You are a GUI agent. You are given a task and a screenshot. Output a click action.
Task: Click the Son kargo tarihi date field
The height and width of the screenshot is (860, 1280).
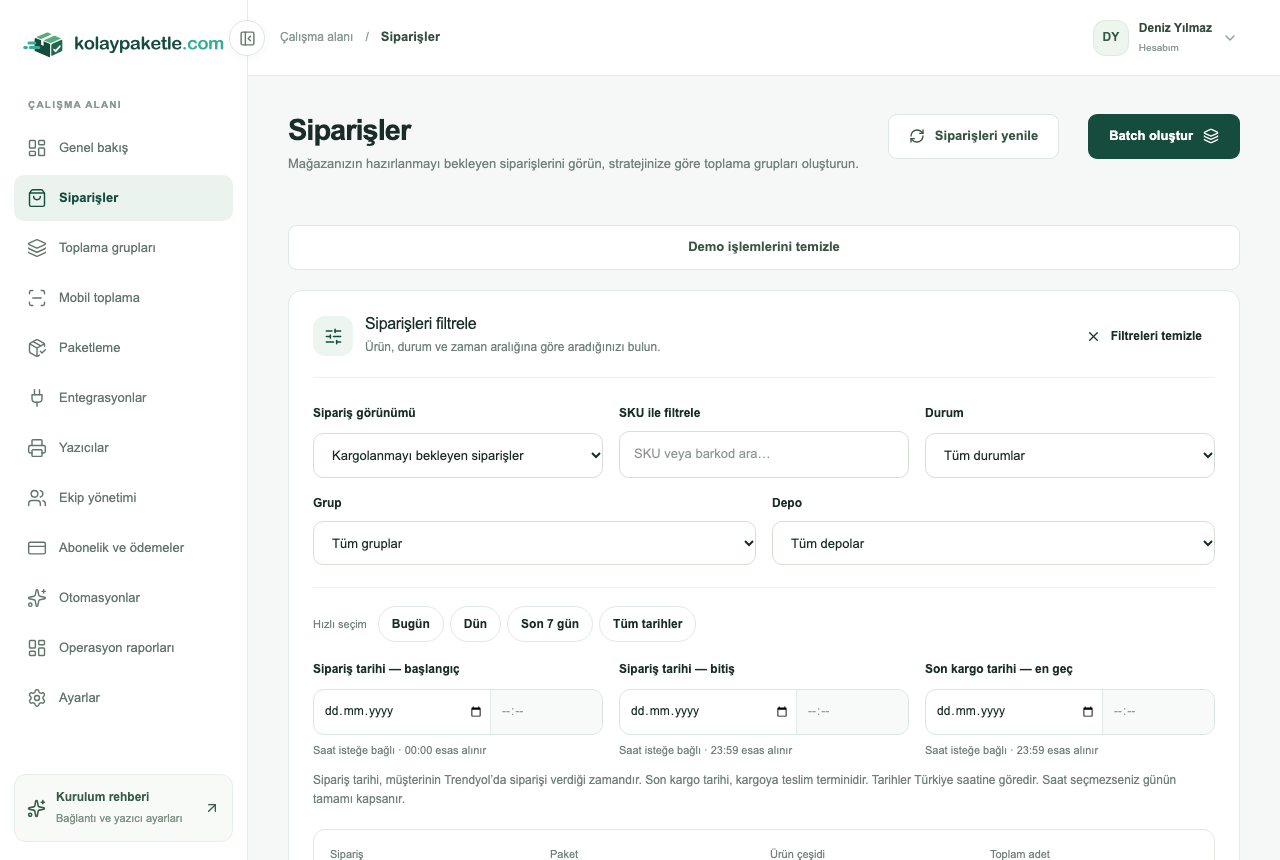tap(1014, 712)
